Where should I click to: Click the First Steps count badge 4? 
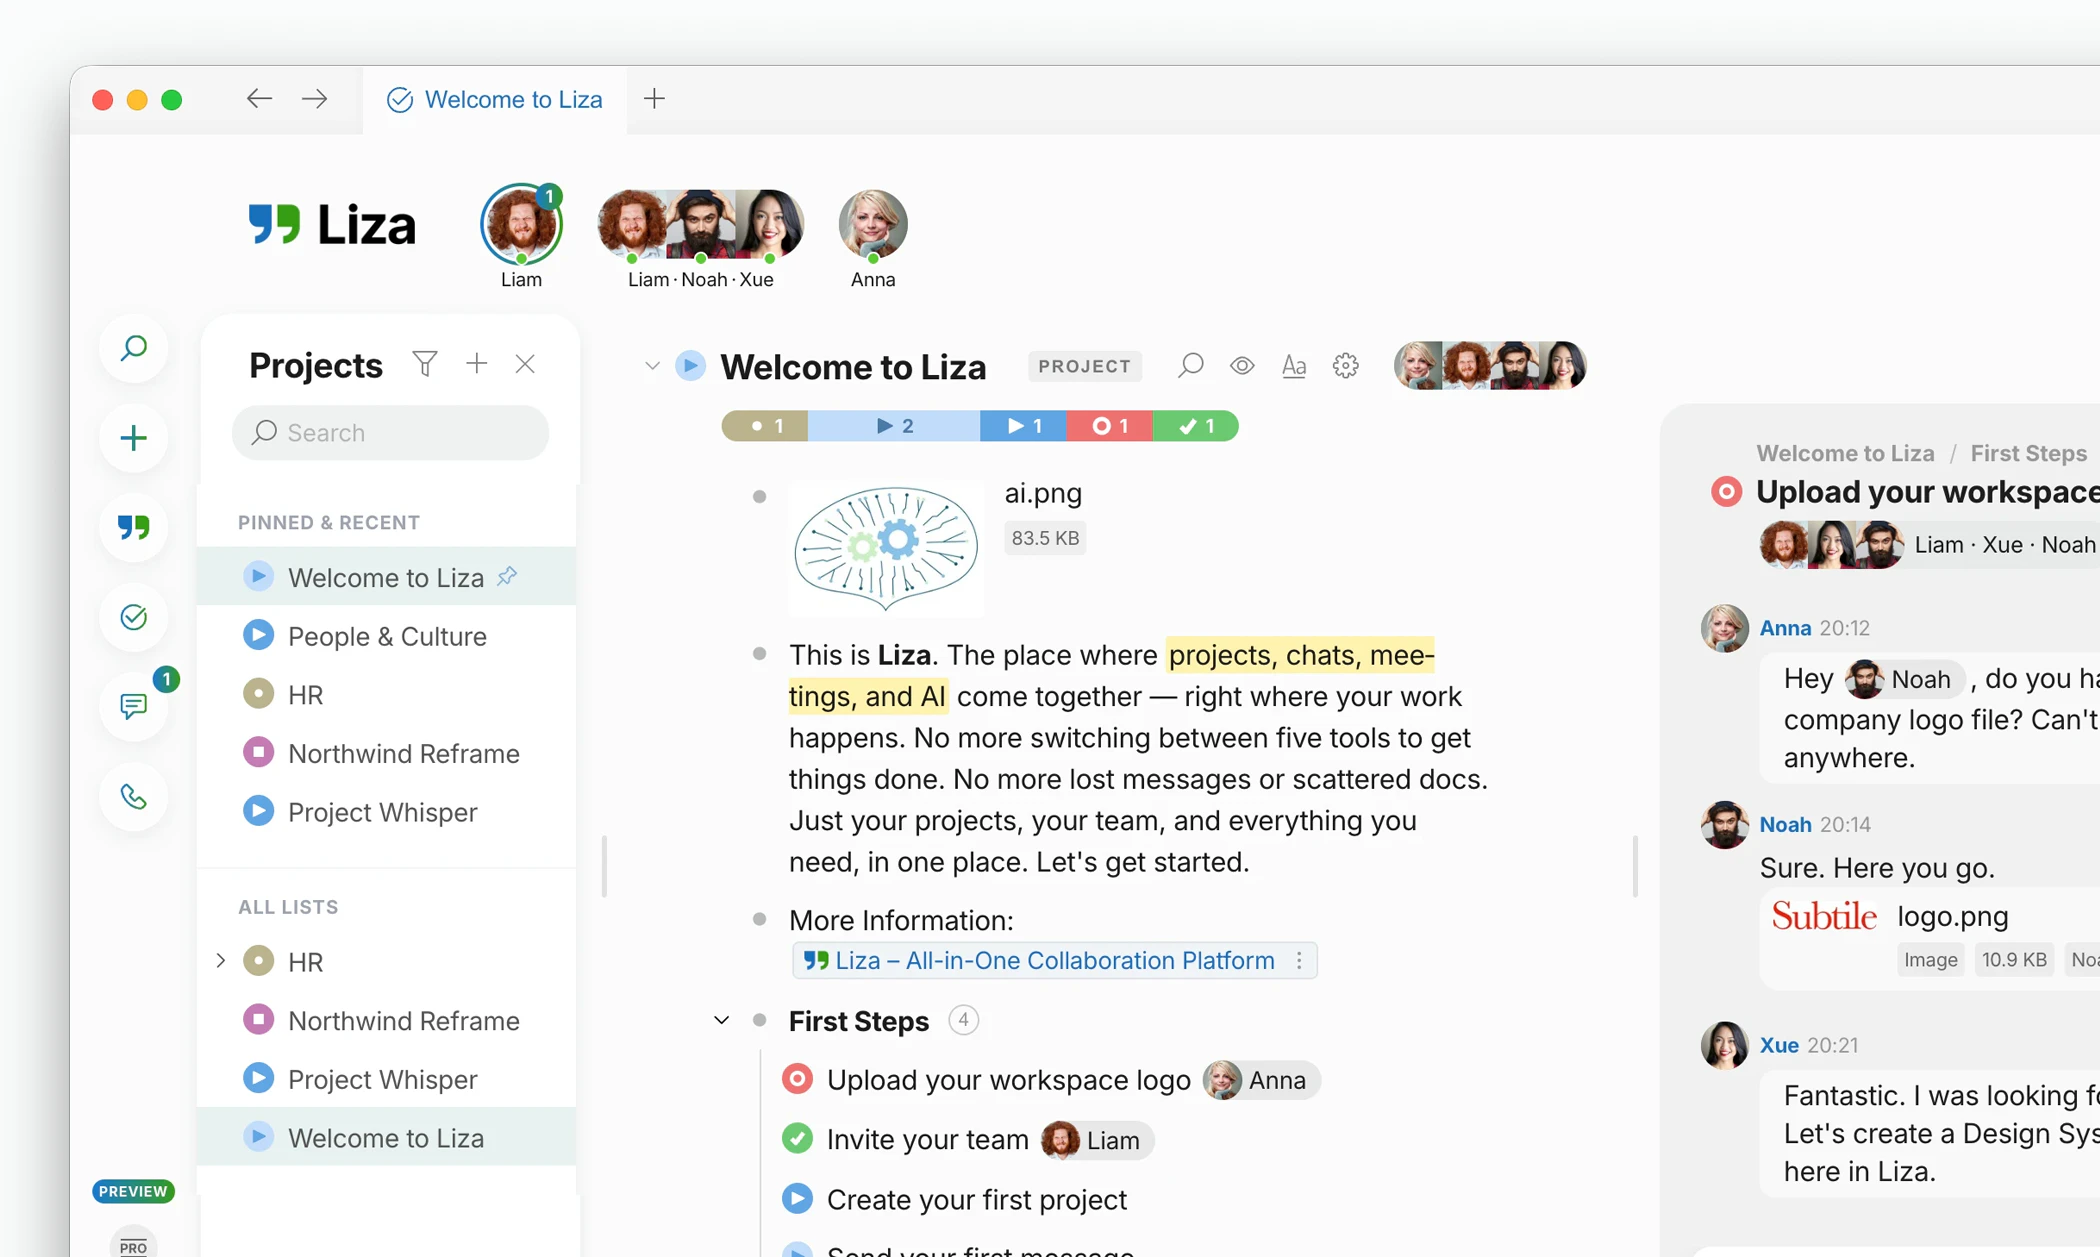963,1021
